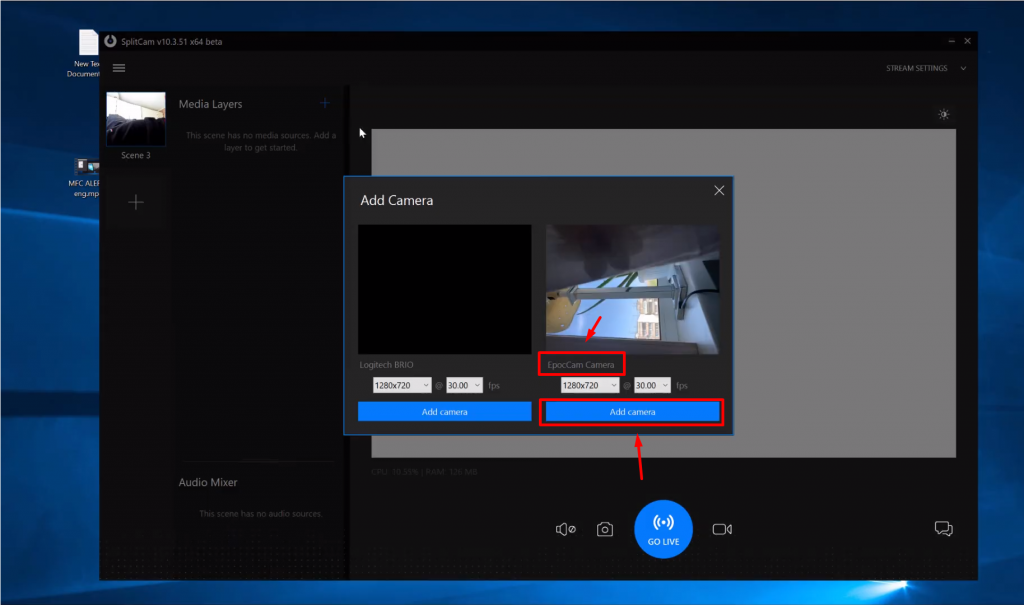Click the EpocCam Camera preview thumbnail

(632, 289)
